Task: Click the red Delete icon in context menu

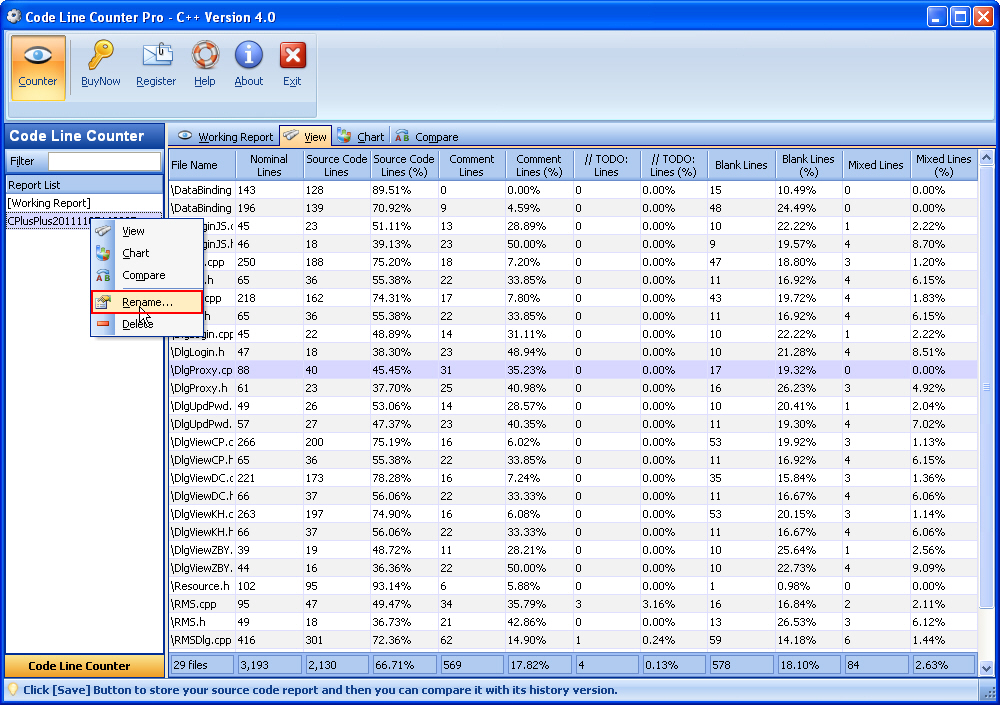Action: tap(103, 324)
